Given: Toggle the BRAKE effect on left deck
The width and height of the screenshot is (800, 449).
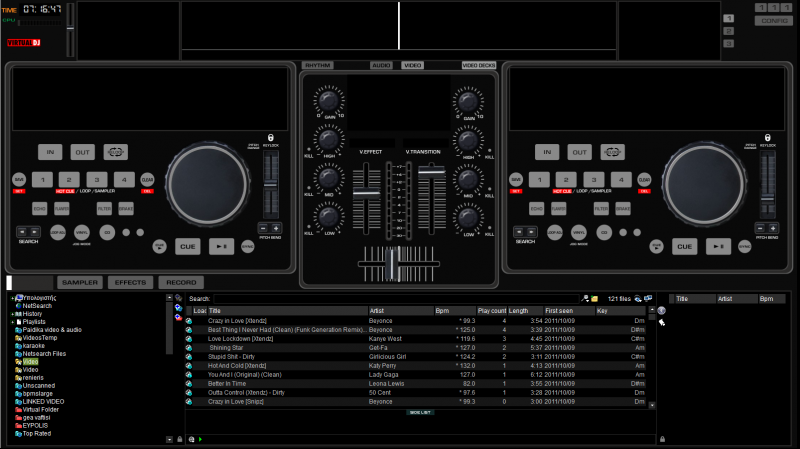Looking at the screenshot, I should coord(126,209).
